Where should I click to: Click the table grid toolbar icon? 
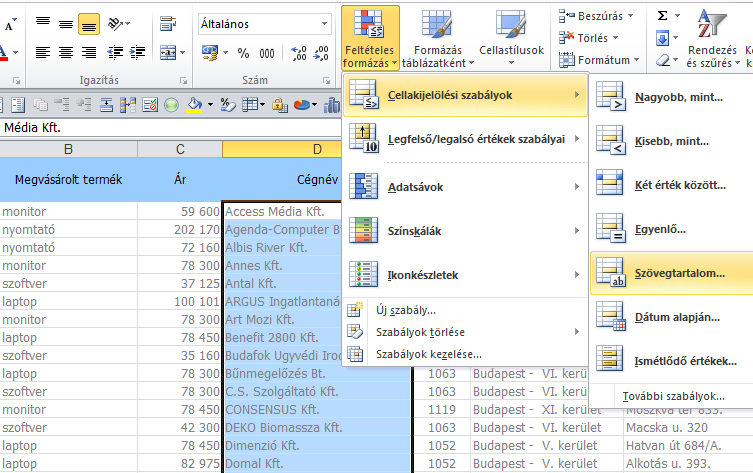point(250,105)
